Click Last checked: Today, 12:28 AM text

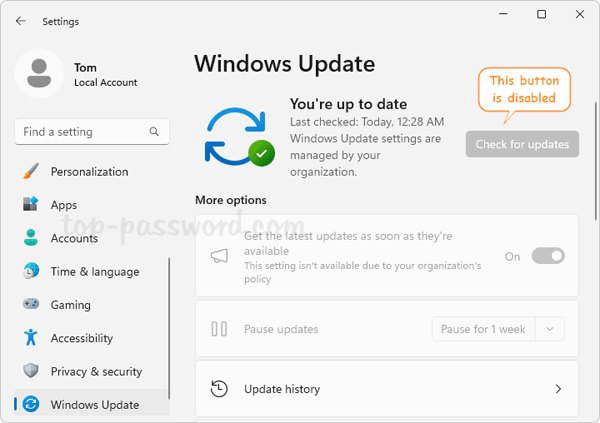[x=367, y=122]
